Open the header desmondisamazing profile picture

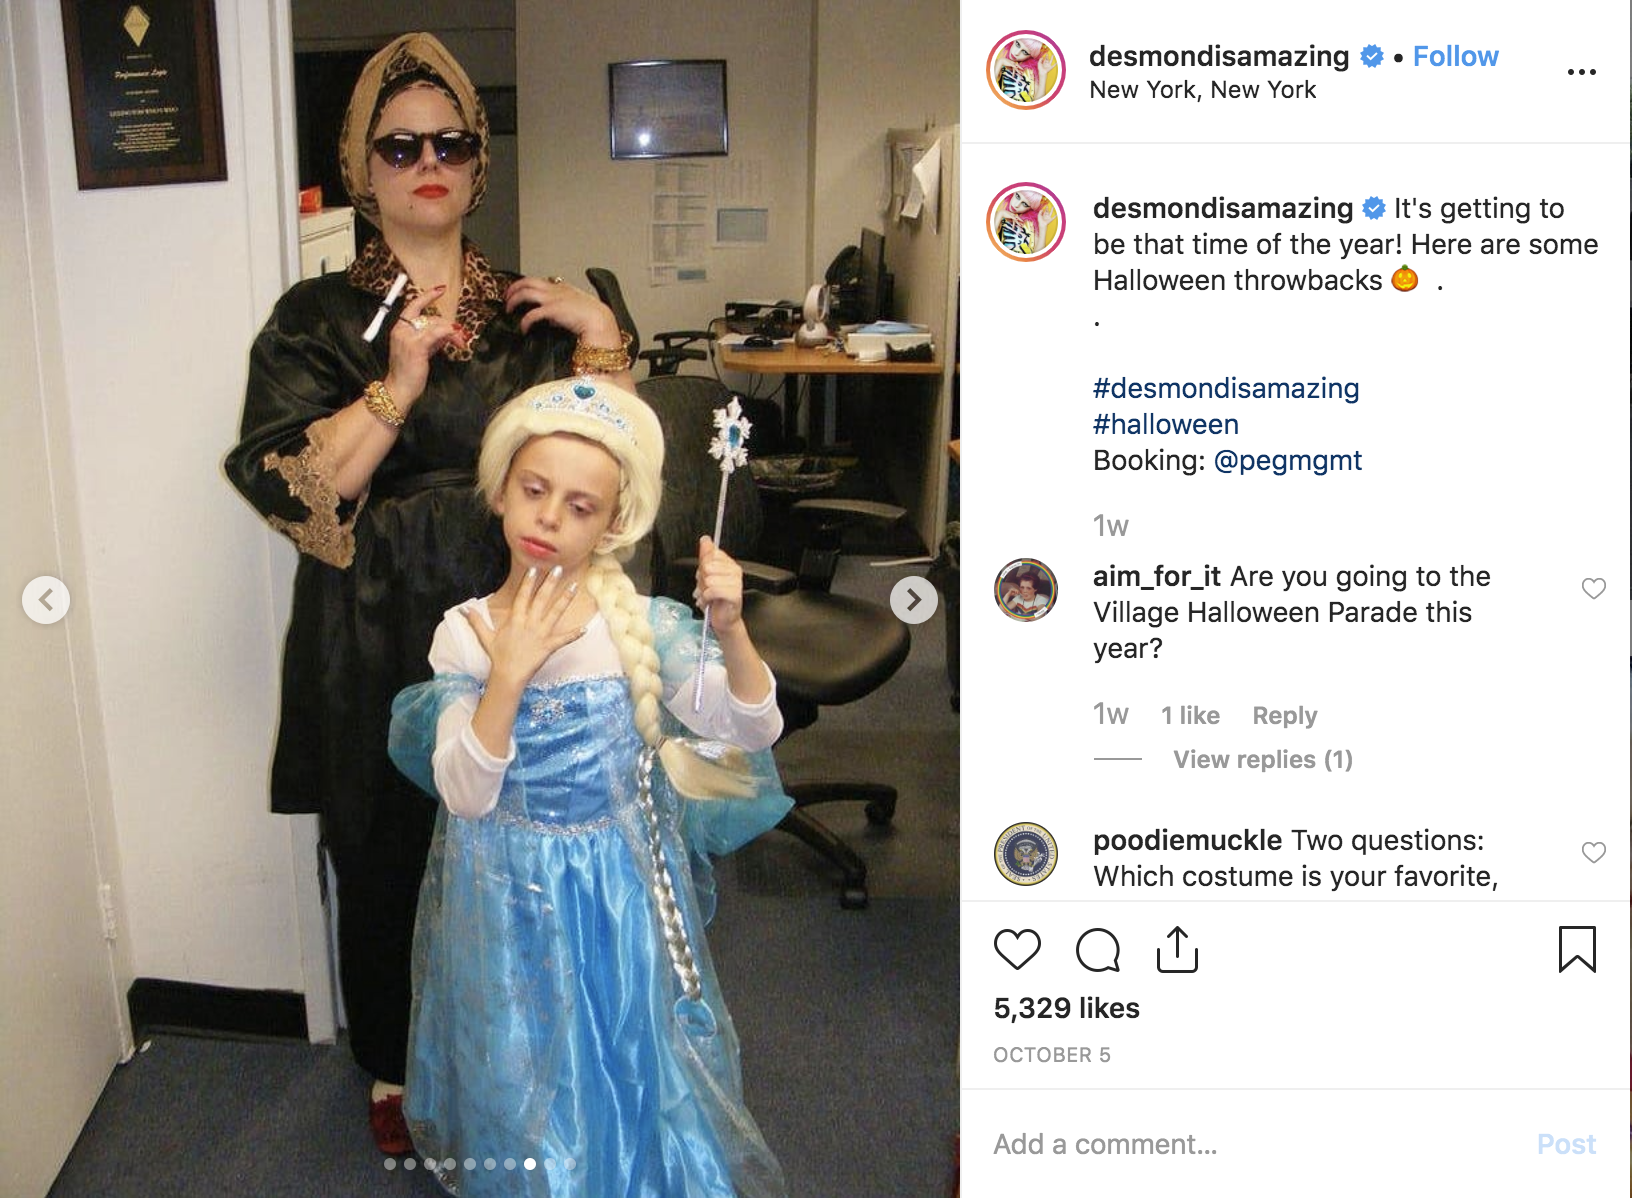click(x=1026, y=70)
